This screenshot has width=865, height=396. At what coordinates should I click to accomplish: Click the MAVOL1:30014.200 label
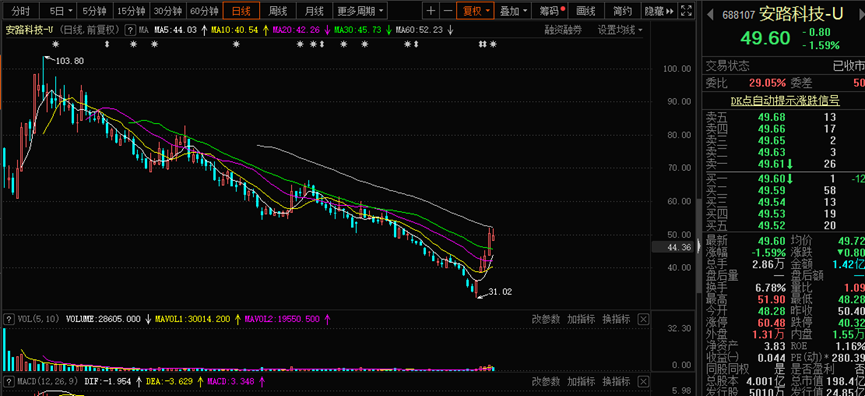pyautogui.click(x=194, y=319)
